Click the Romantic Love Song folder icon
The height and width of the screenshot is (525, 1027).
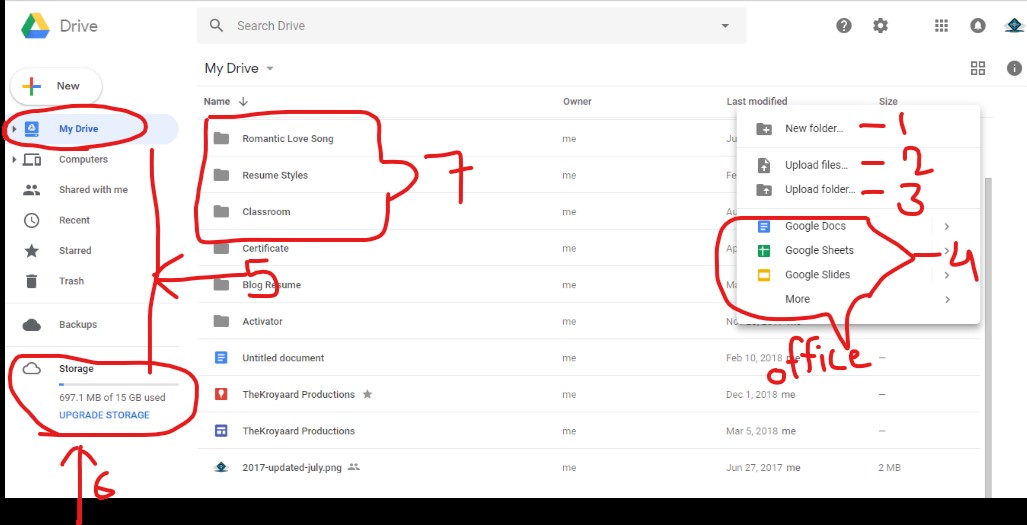click(x=221, y=138)
